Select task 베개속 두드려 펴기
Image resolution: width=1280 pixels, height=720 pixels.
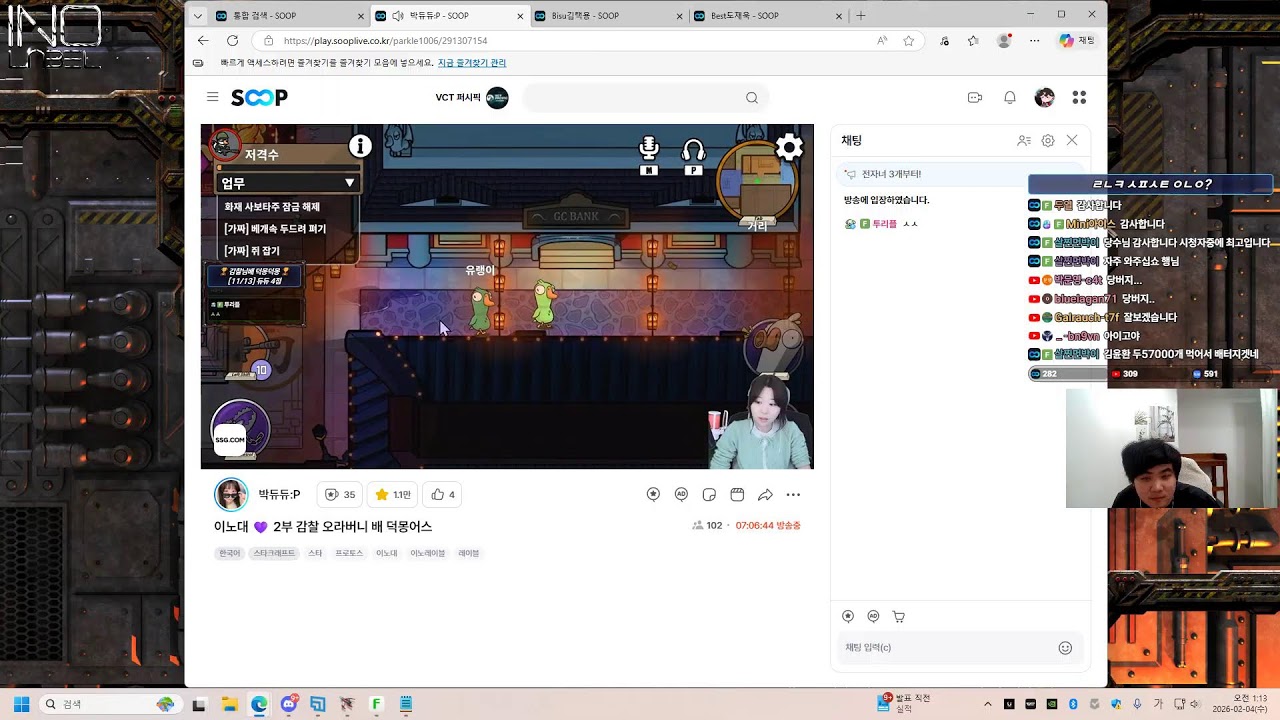click(275, 229)
